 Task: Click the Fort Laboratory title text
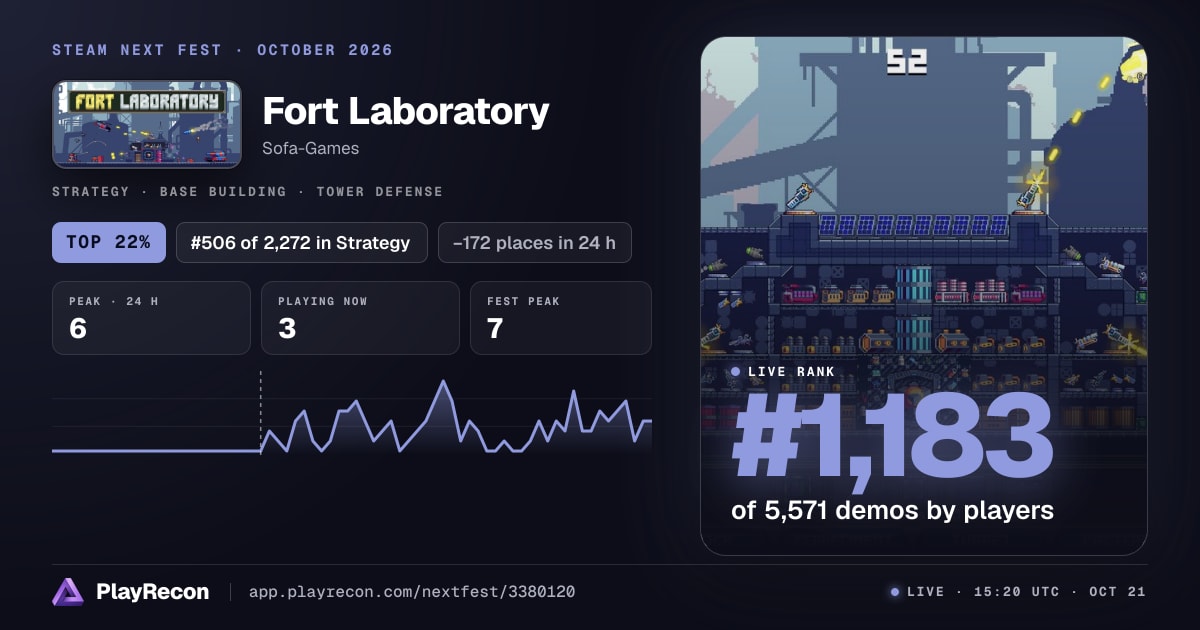point(405,111)
